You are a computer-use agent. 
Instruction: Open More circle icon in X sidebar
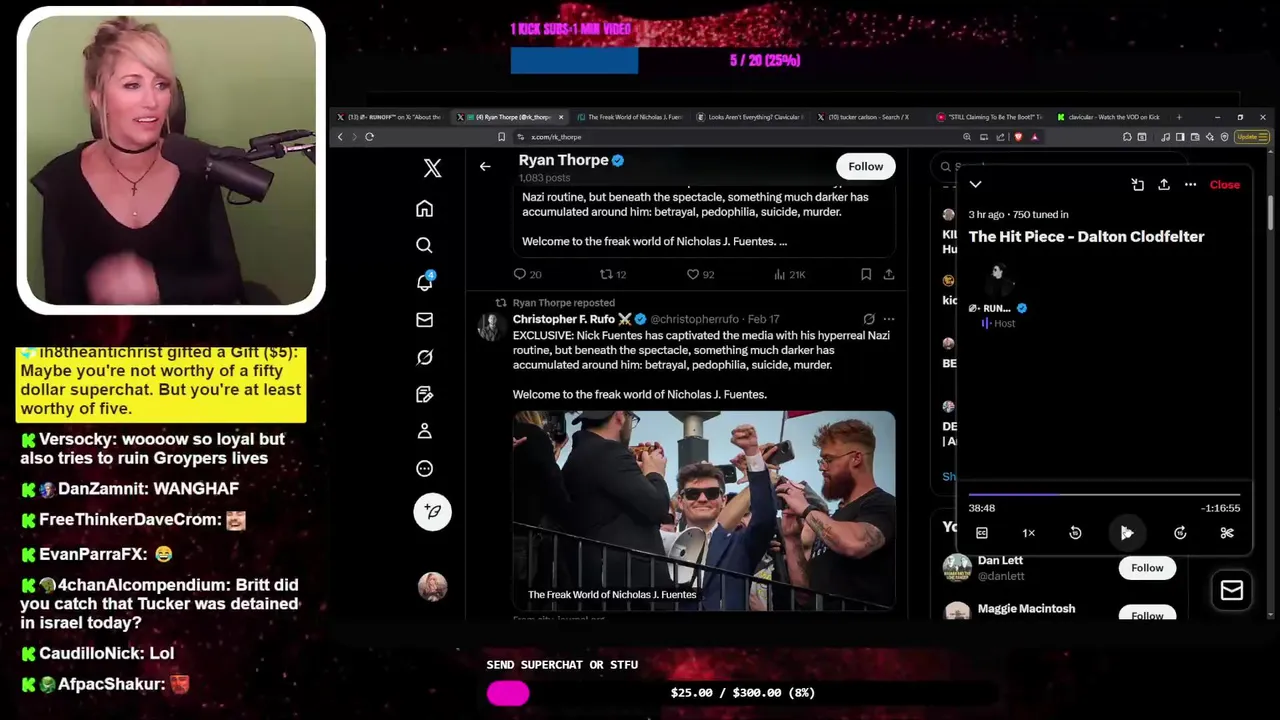pos(425,468)
